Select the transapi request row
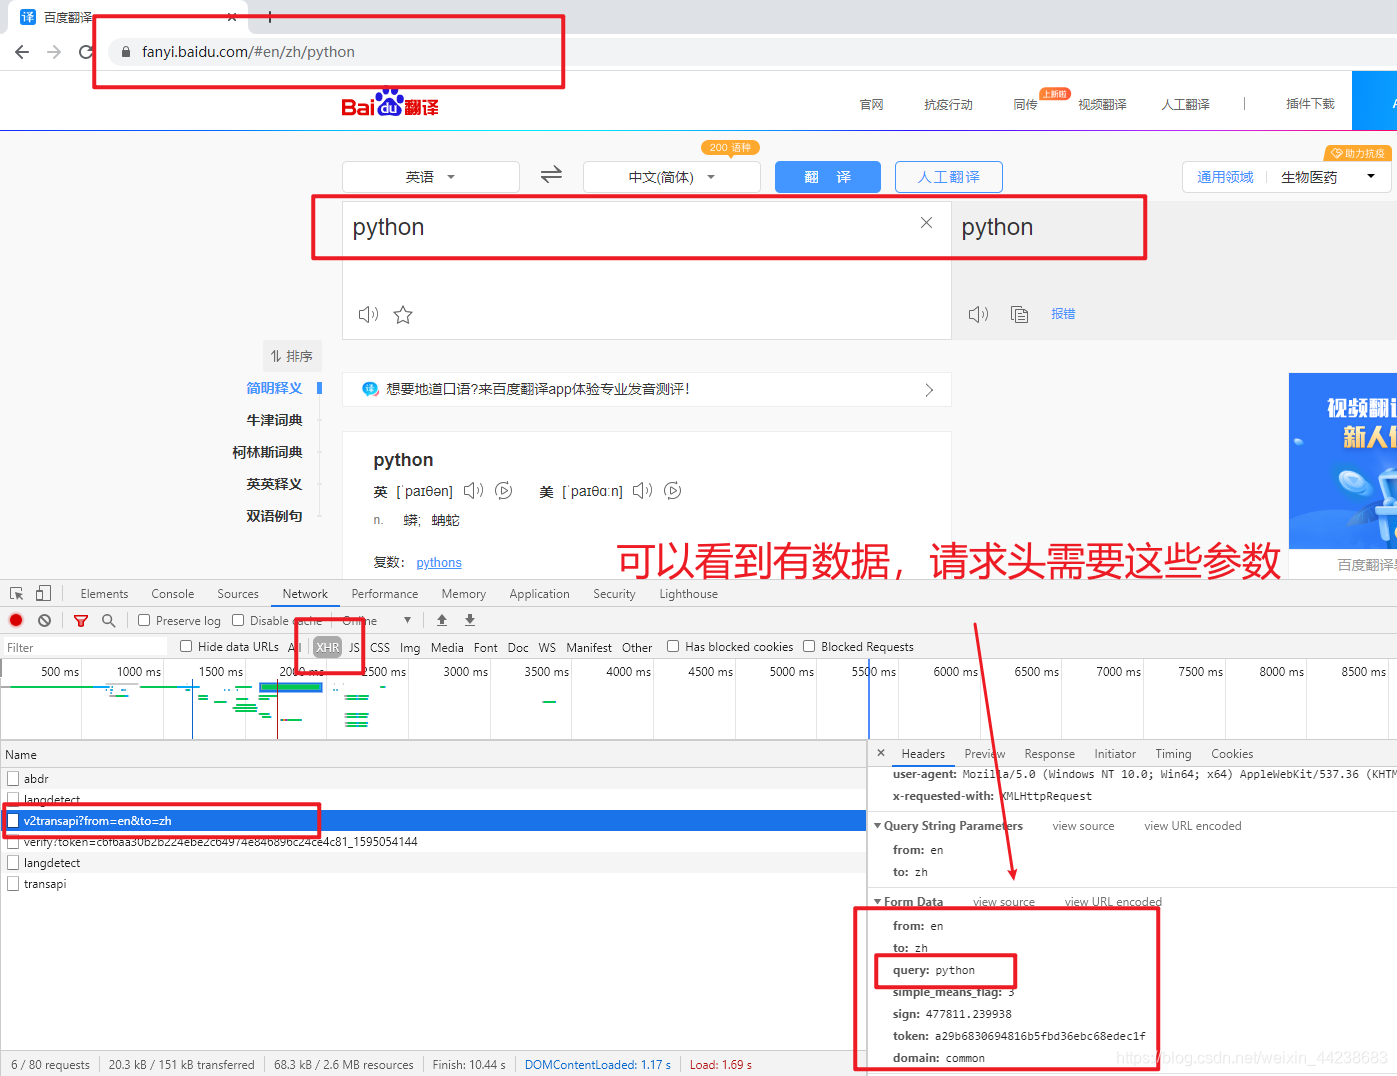The height and width of the screenshot is (1076, 1397). (x=433, y=883)
